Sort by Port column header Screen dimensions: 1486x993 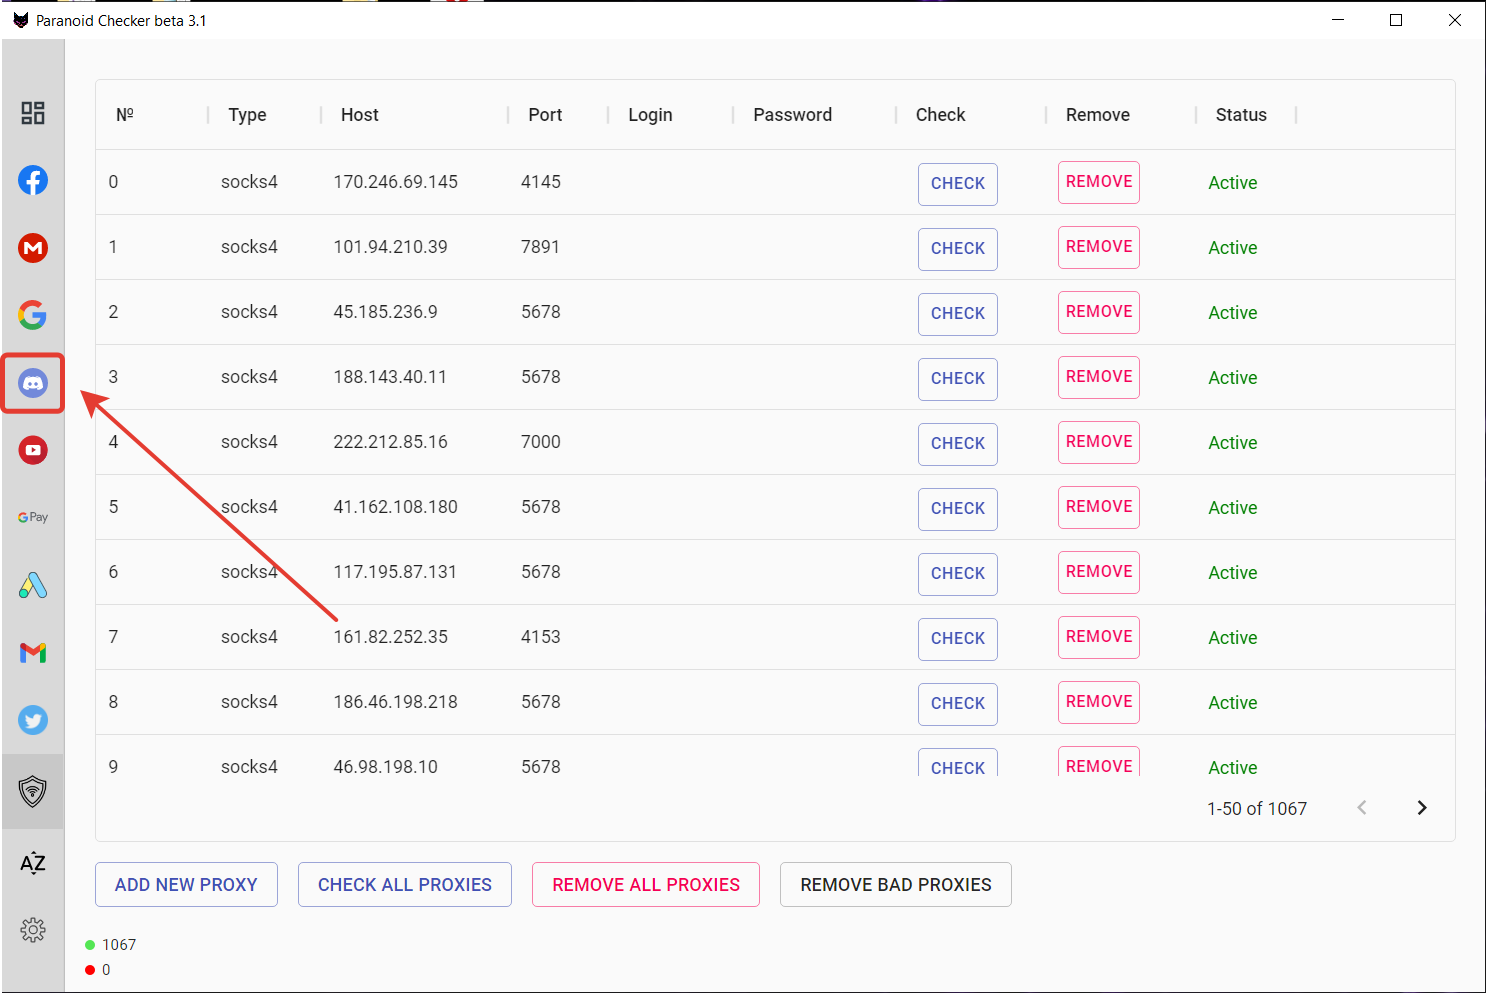[545, 115]
